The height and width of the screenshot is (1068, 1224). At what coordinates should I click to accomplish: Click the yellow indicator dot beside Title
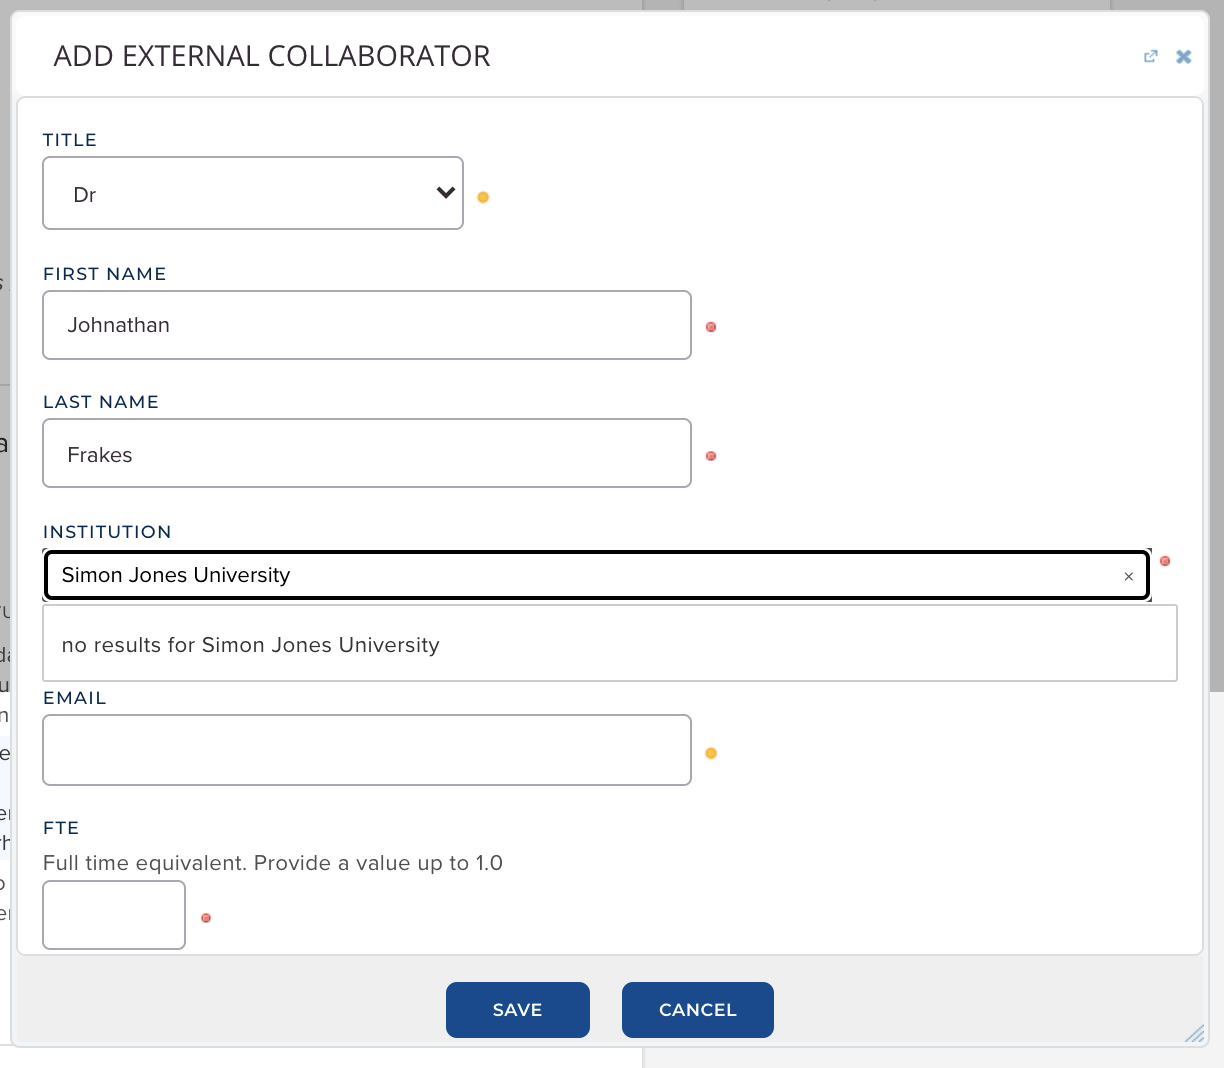click(483, 197)
